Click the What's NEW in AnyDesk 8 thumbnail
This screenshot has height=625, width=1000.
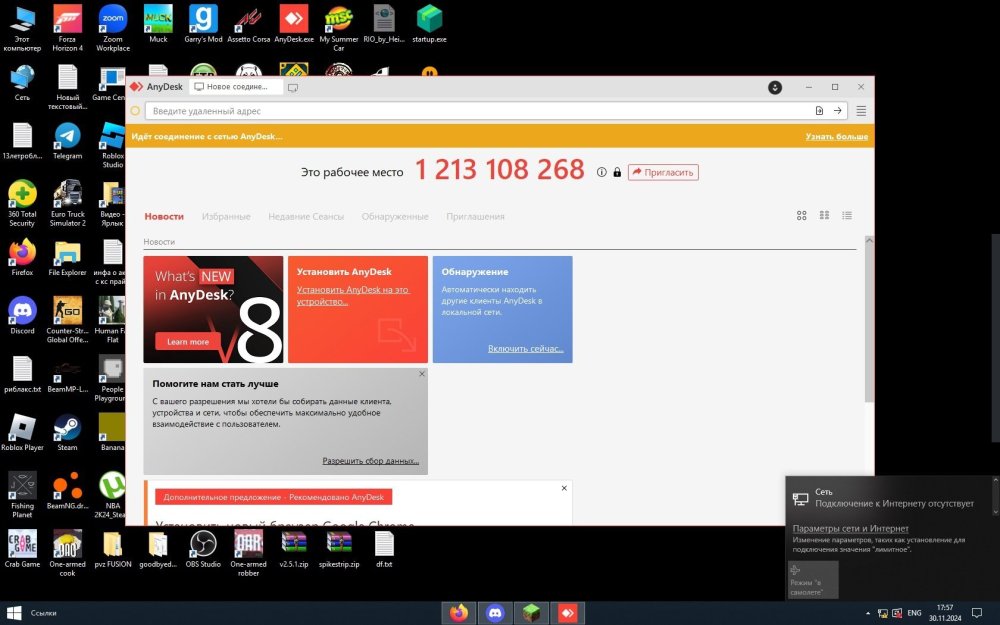213,309
